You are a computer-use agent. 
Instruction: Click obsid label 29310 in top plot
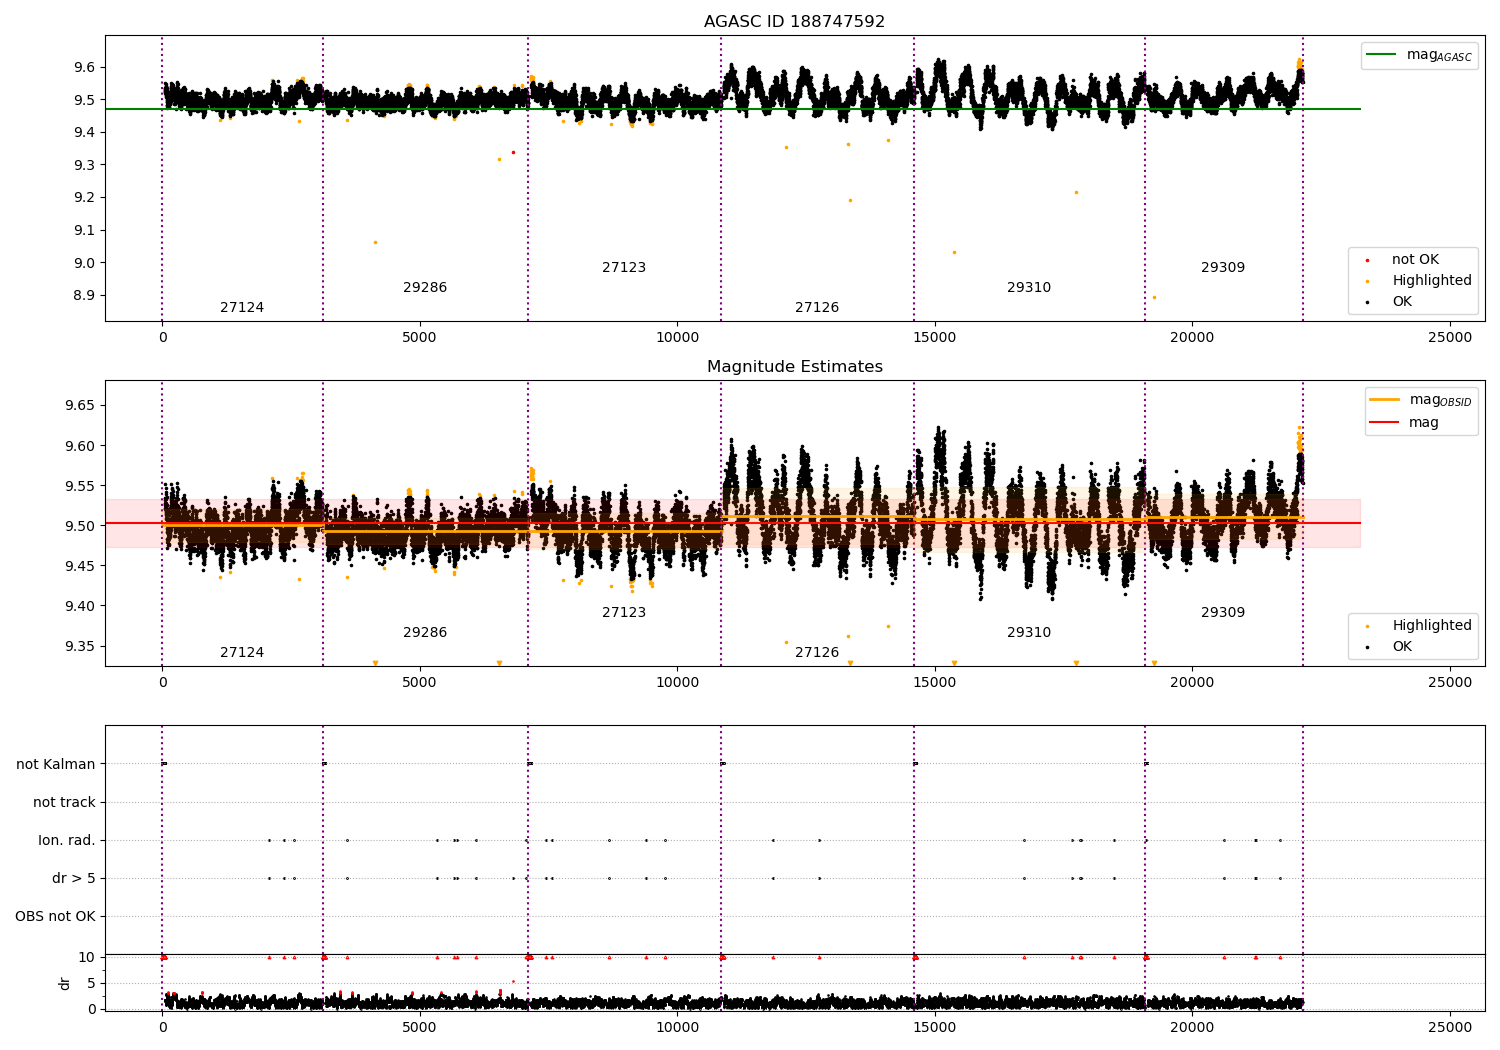(x=1029, y=287)
